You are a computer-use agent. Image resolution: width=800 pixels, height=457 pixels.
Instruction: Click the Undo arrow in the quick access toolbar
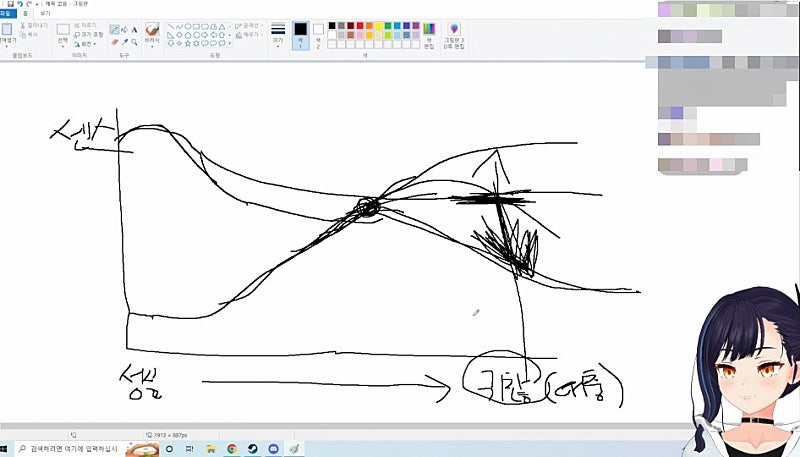tap(20, 4)
